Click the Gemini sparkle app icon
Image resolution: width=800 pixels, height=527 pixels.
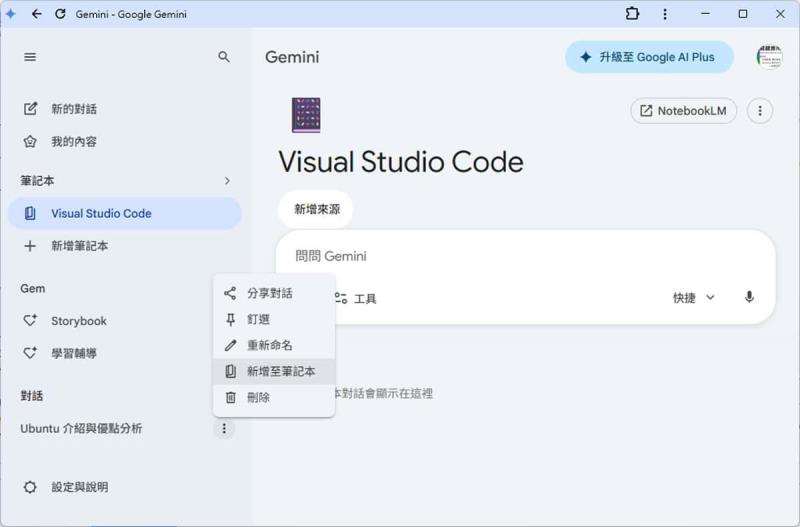10,14
